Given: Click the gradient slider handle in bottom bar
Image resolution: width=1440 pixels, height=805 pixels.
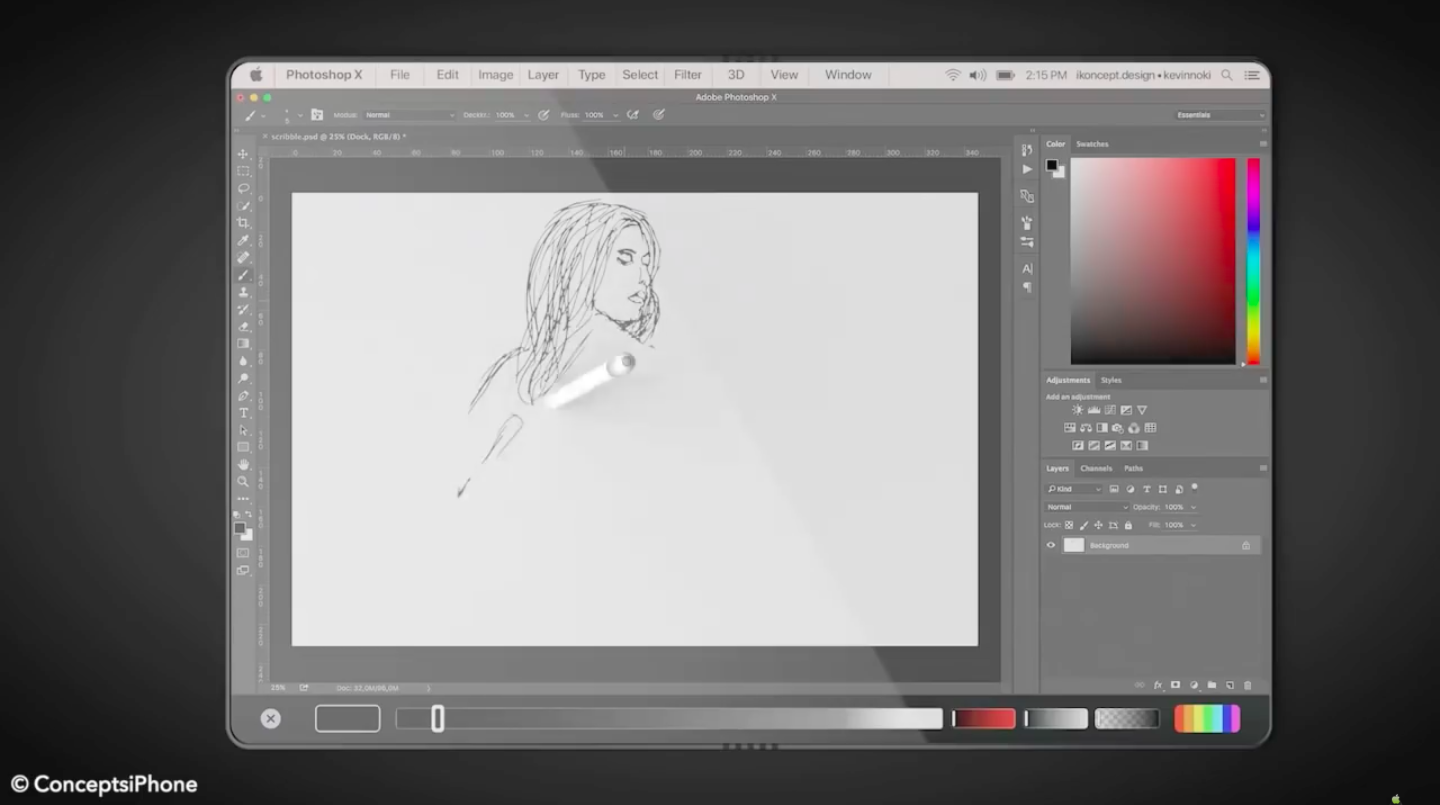Looking at the screenshot, I should click(x=438, y=718).
